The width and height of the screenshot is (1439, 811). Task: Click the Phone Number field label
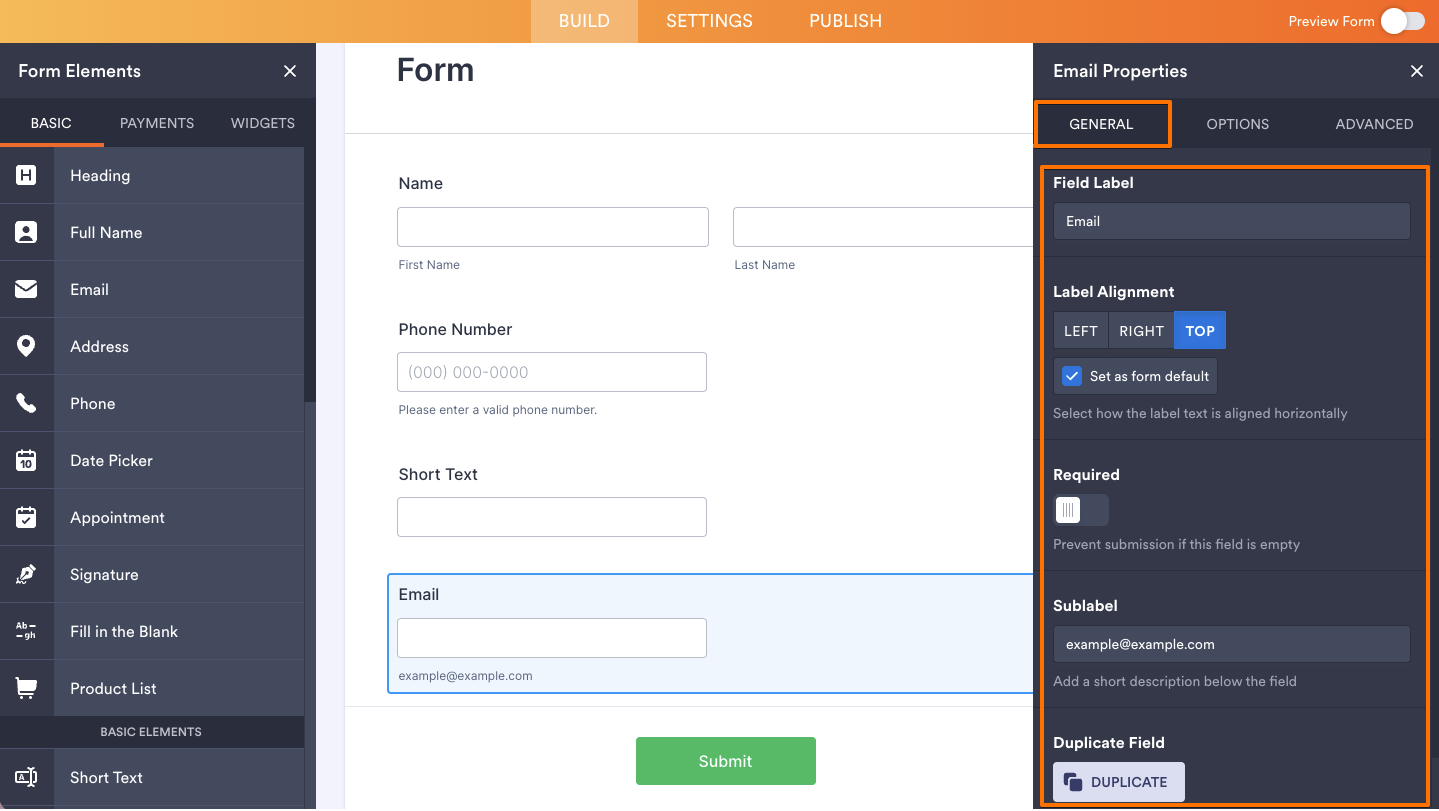point(455,329)
